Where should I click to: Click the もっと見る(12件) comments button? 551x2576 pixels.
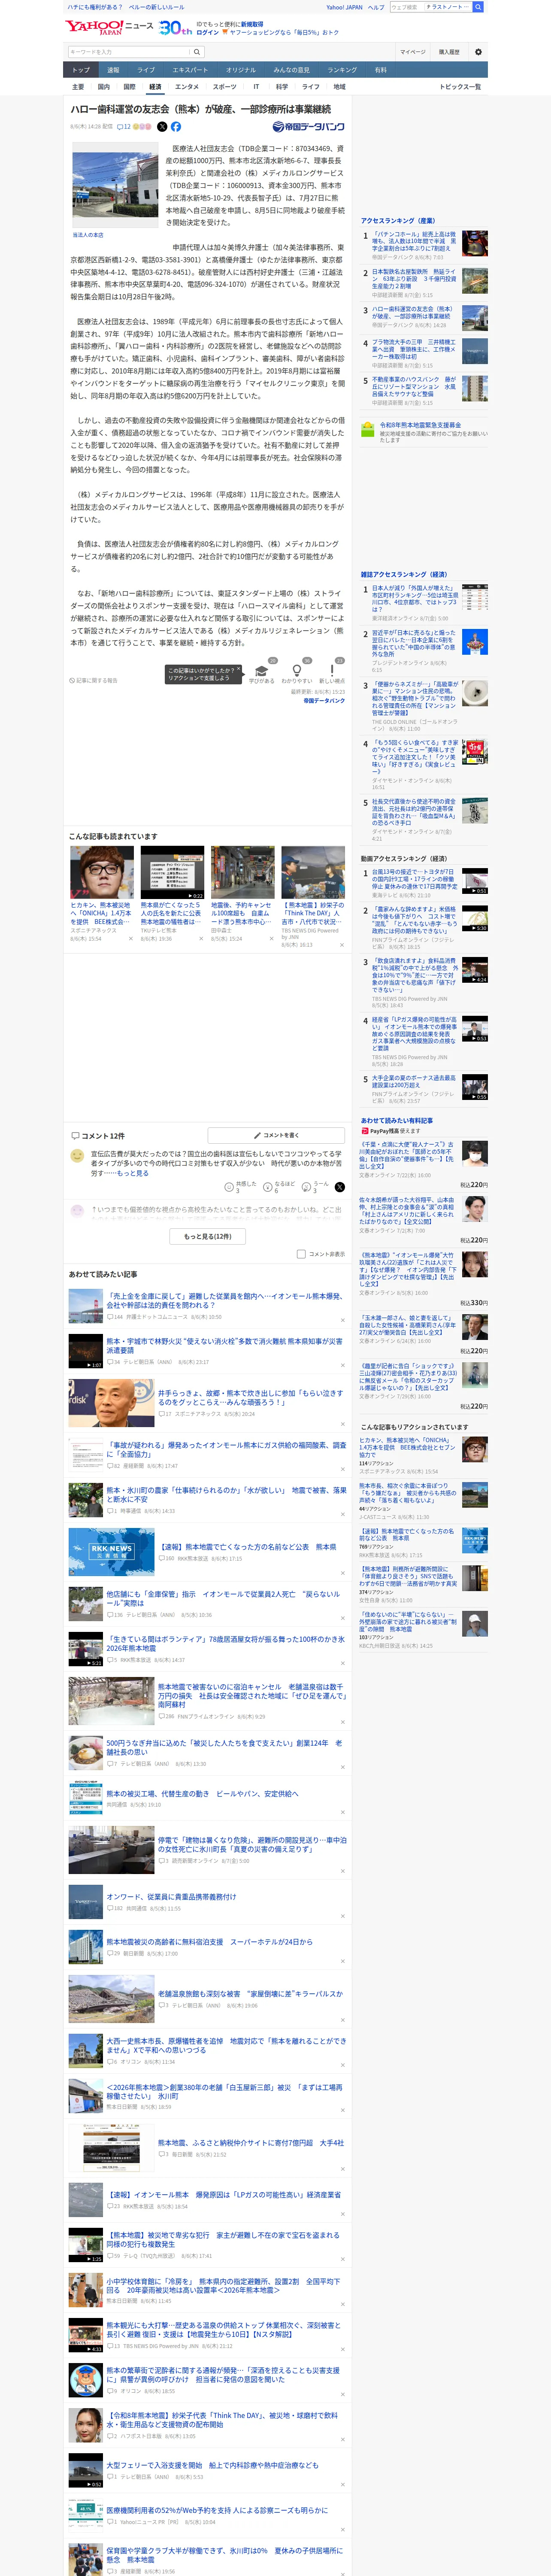point(208,1236)
